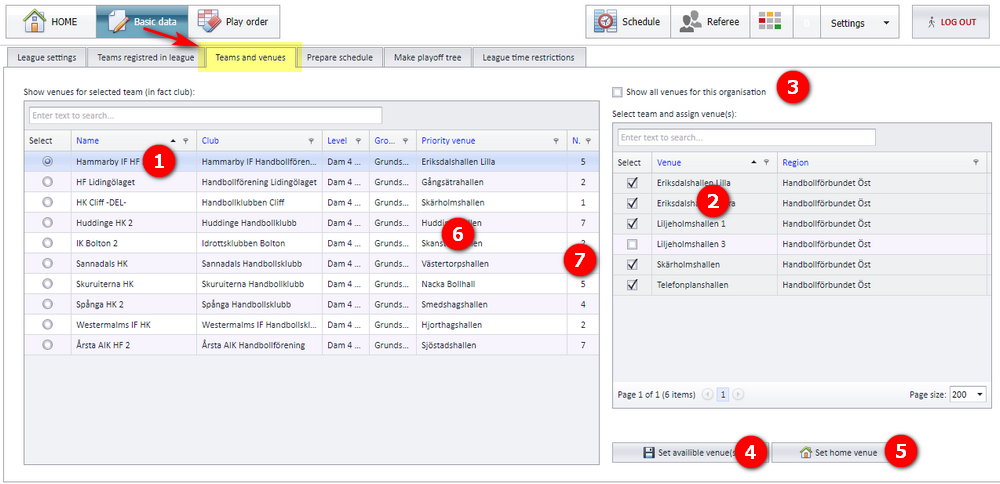1000x484 pixels.
Task: Open filter icon on Gro... column
Action: (x=405, y=141)
